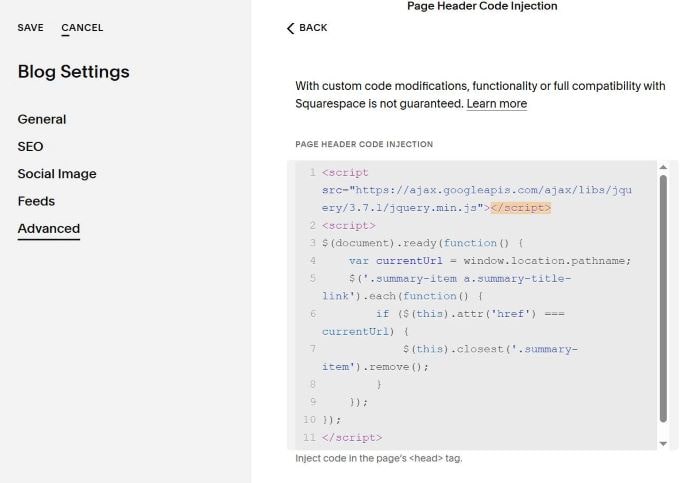700x483 pixels.
Task: Go back using the BACK label
Action: tap(313, 28)
